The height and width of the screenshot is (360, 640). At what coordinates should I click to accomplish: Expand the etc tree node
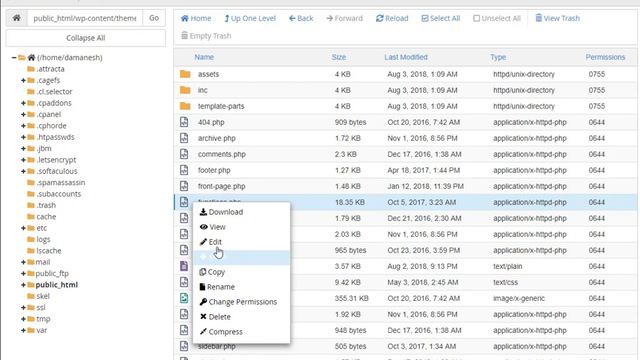pos(23,228)
